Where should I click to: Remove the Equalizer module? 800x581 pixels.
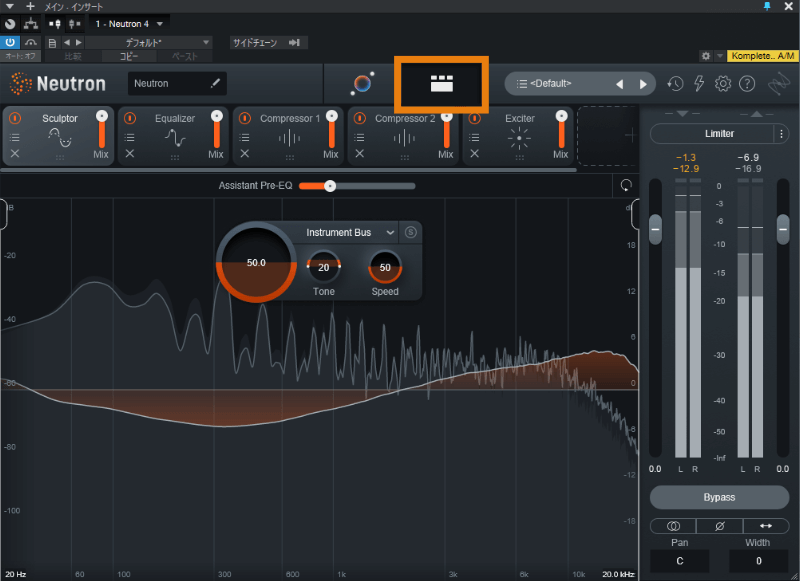pyautogui.click(x=130, y=153)
